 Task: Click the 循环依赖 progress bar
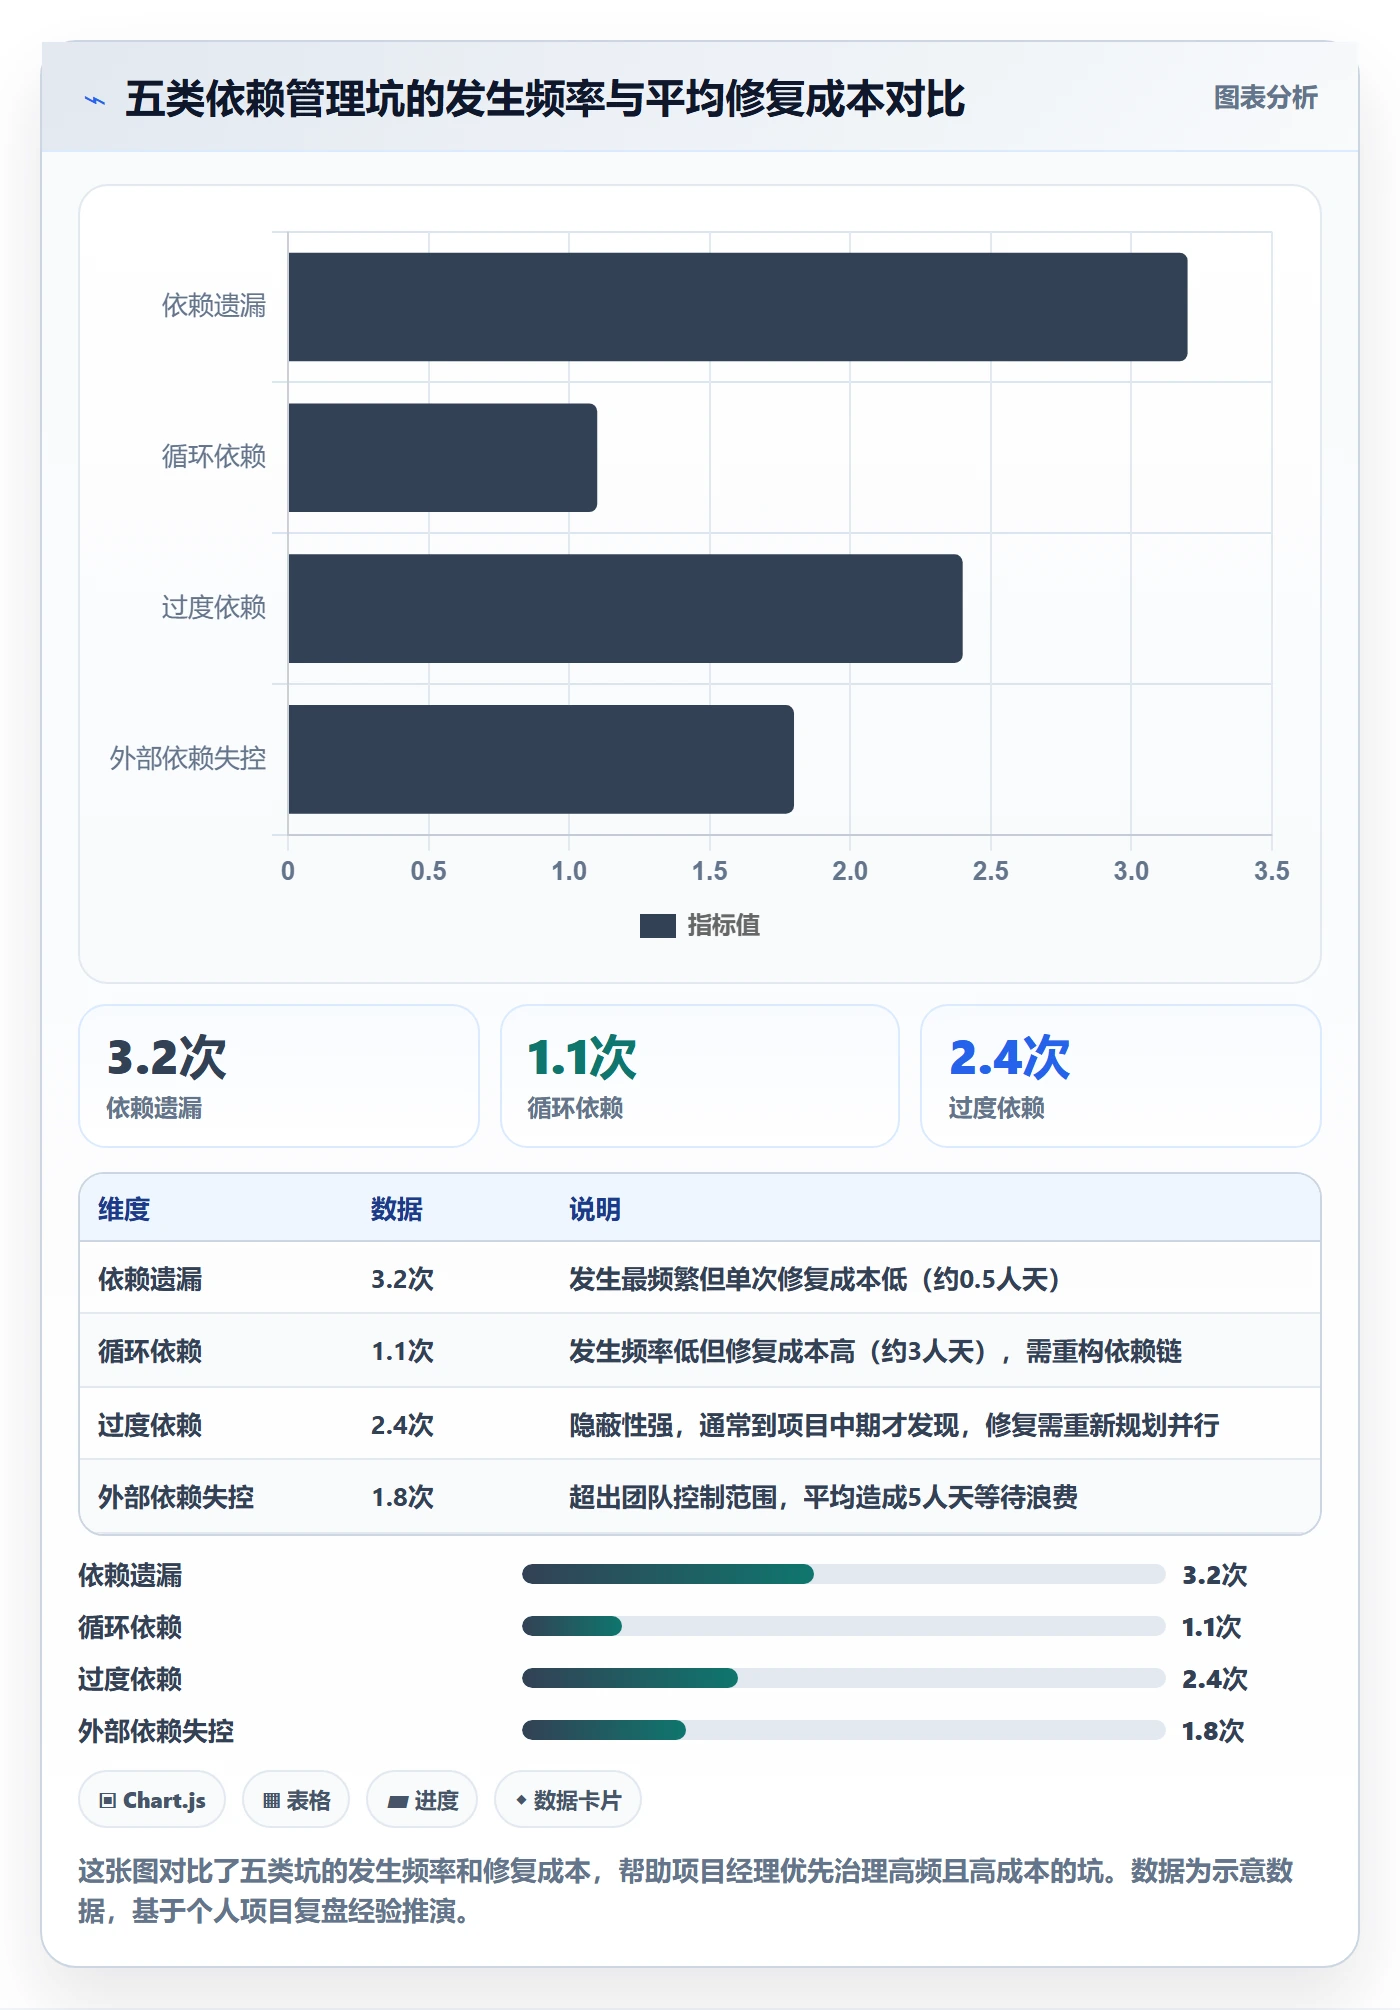pyautogui.click(x=843, y=1626)
